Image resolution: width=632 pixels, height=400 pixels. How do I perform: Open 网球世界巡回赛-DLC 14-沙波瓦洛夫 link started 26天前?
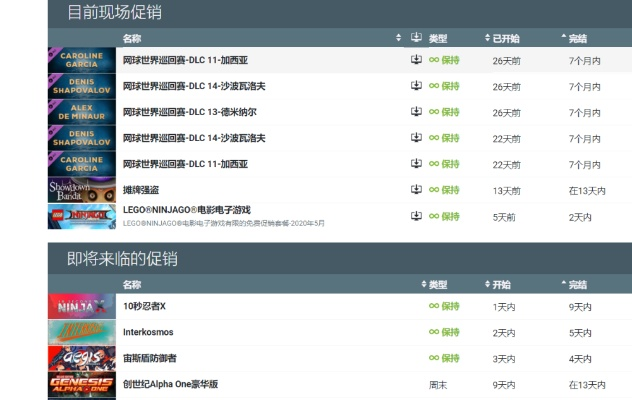pos(194,86)
